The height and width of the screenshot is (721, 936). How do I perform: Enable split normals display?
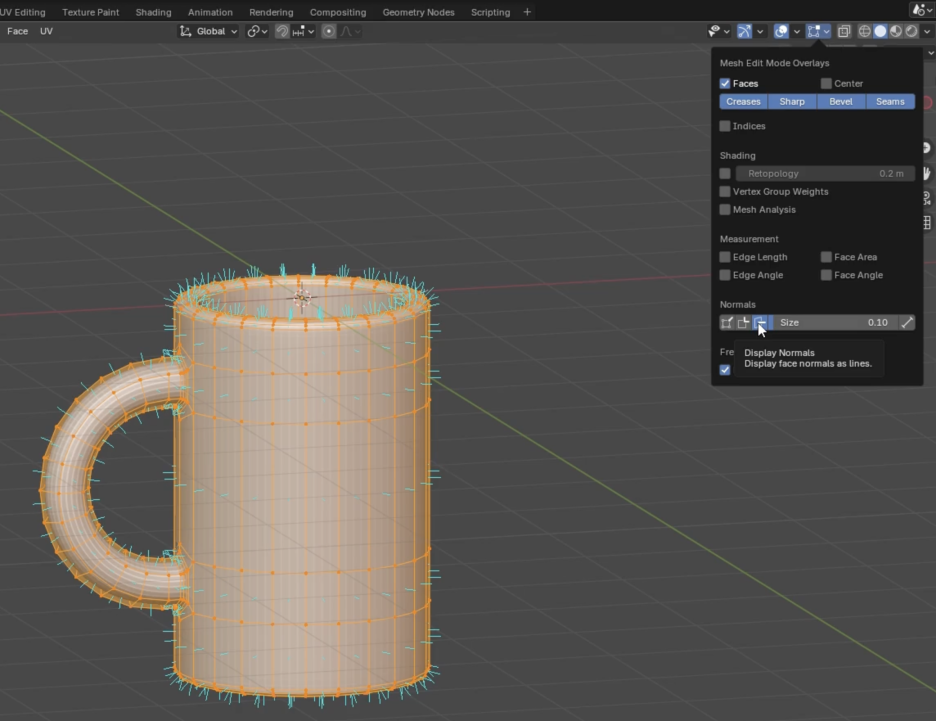click(x=744, y=322)
